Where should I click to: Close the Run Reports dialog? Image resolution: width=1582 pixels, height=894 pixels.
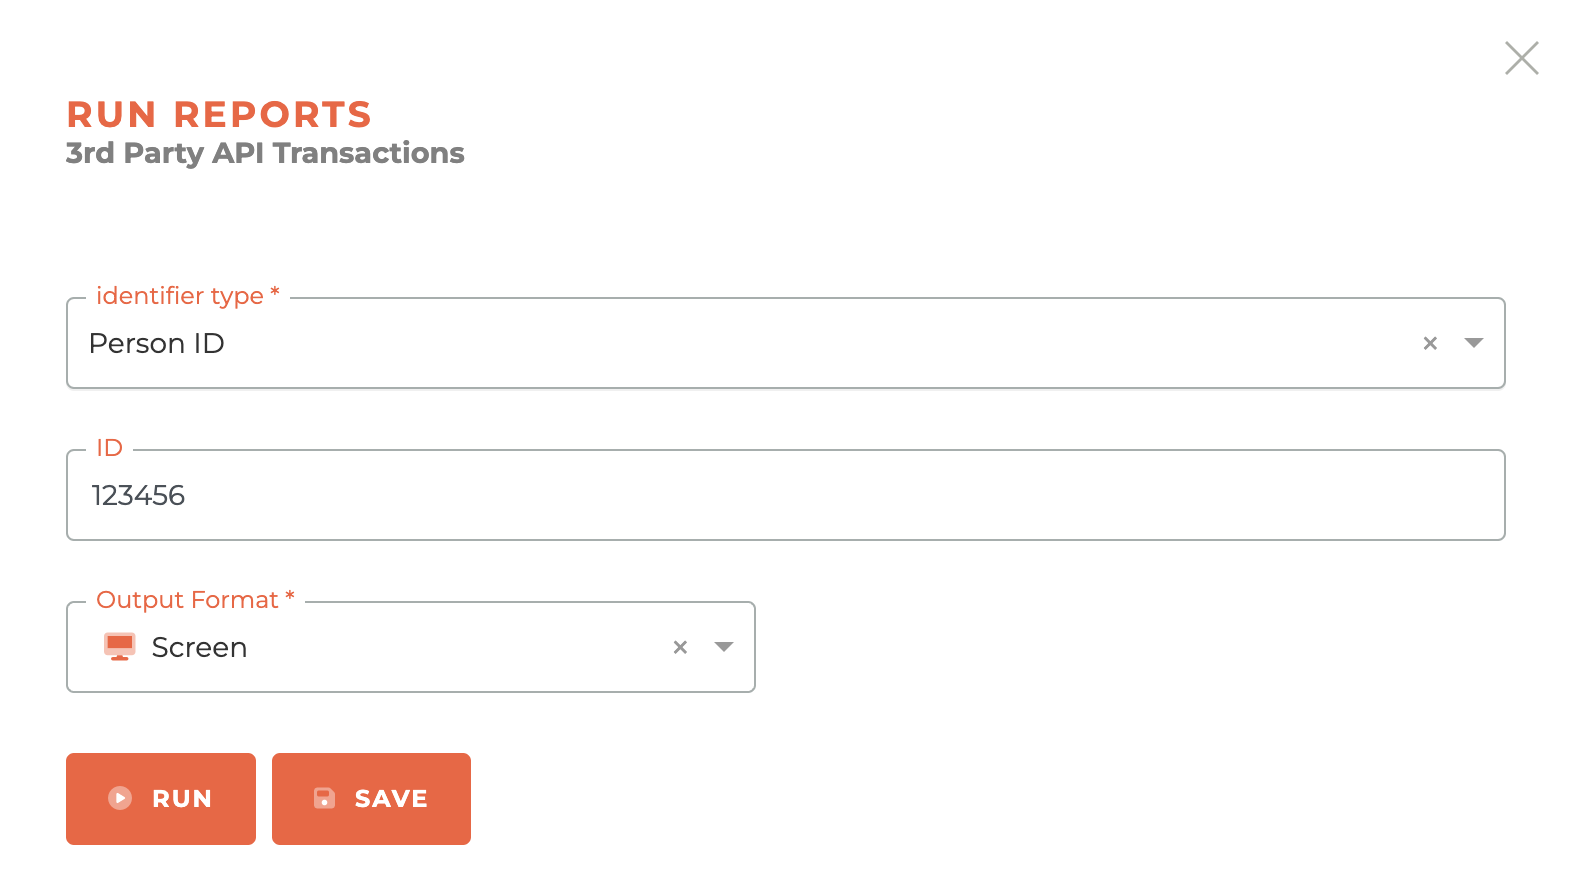point(1521,58)
